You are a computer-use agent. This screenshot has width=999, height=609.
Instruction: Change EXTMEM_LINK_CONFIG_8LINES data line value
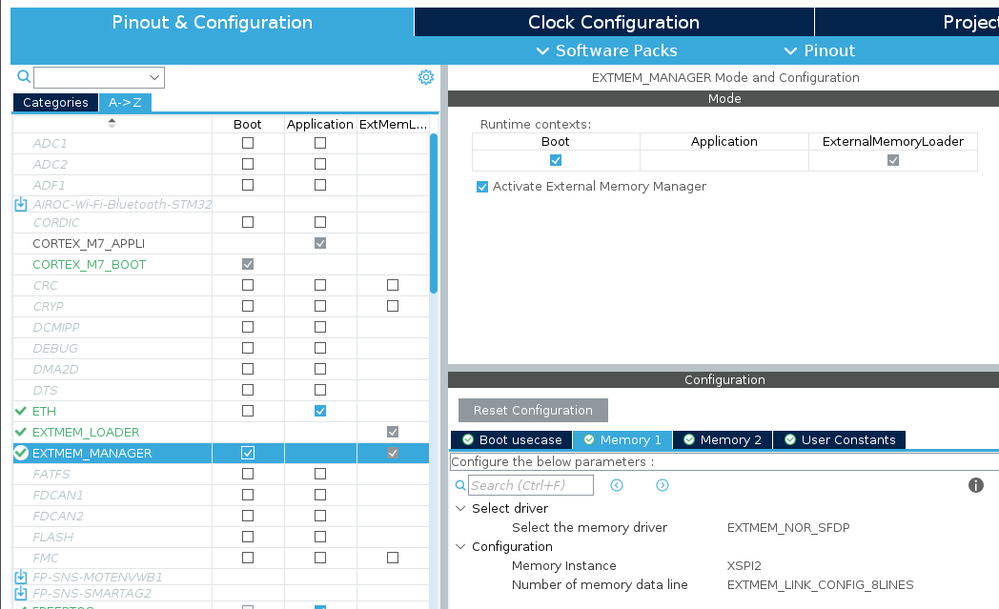coord(820,585)
